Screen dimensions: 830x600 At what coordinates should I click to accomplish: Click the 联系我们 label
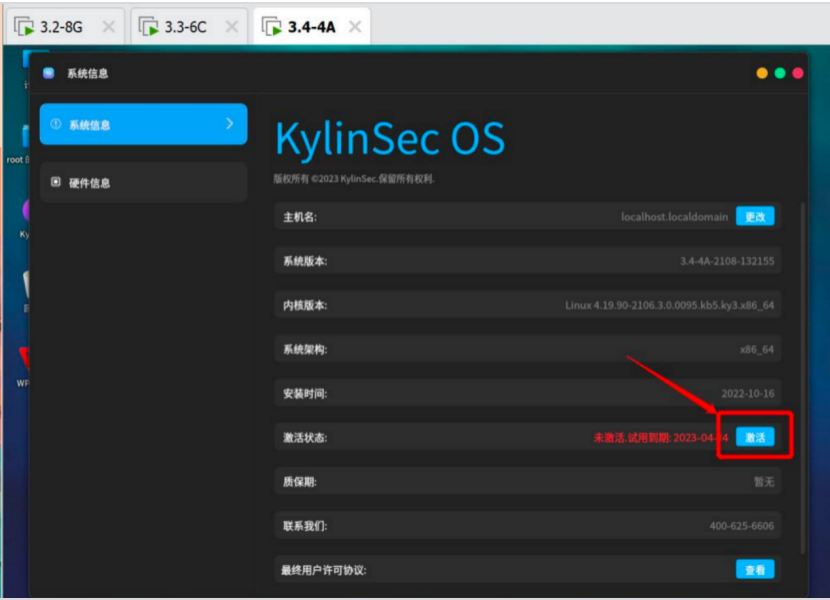305,526
